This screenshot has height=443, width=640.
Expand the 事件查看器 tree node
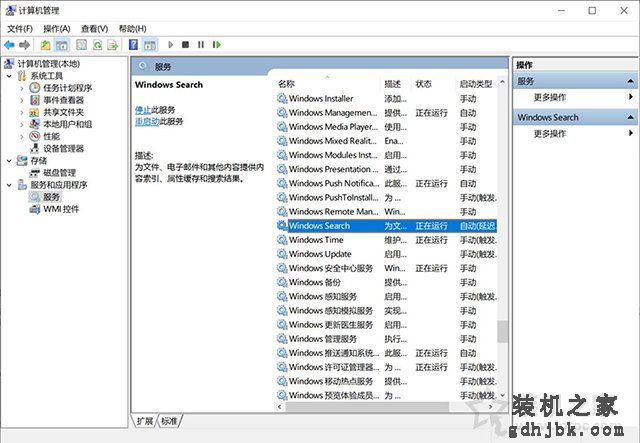coord(22,100)
